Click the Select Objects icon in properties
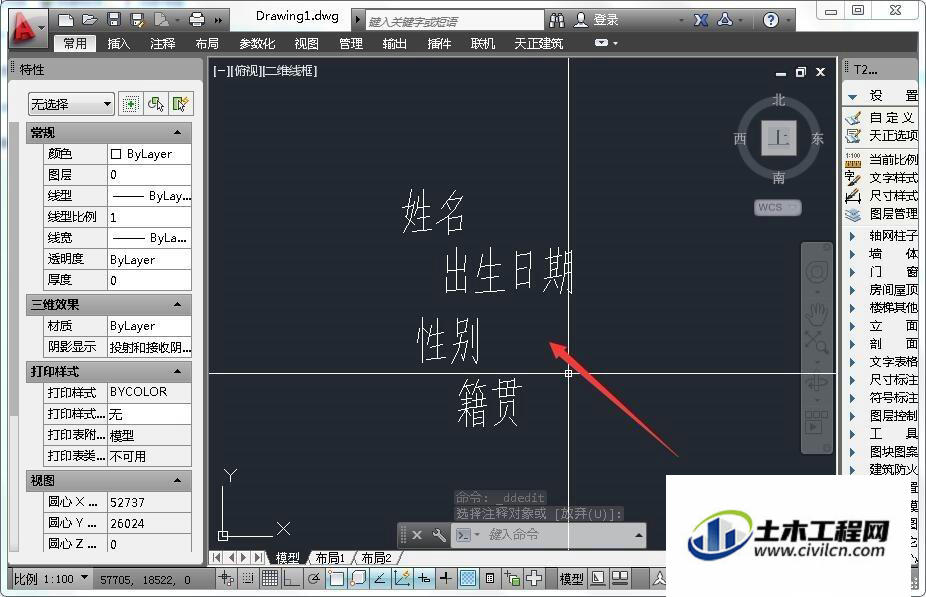Image resolution: width=926 pixels, height=597 pixels. pos(156,105)
